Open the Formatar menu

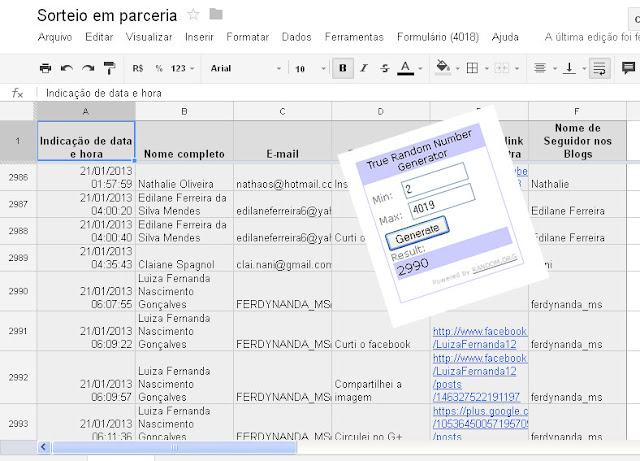coord(248,37)
